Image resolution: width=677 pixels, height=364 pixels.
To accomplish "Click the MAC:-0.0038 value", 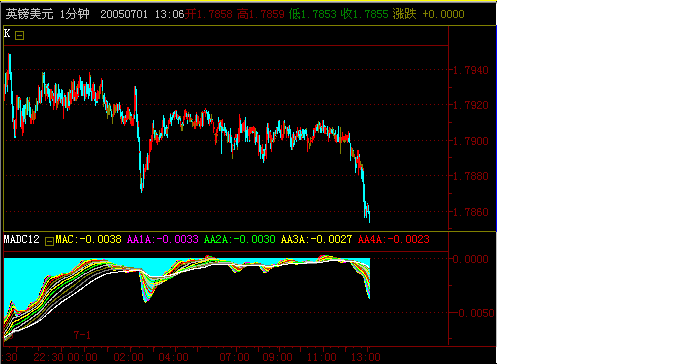I will pyautogui.click(x=89, y=239).
